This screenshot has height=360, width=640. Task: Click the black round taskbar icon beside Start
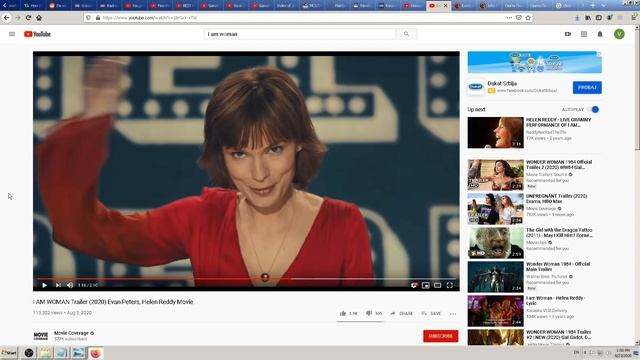[29, 353]
